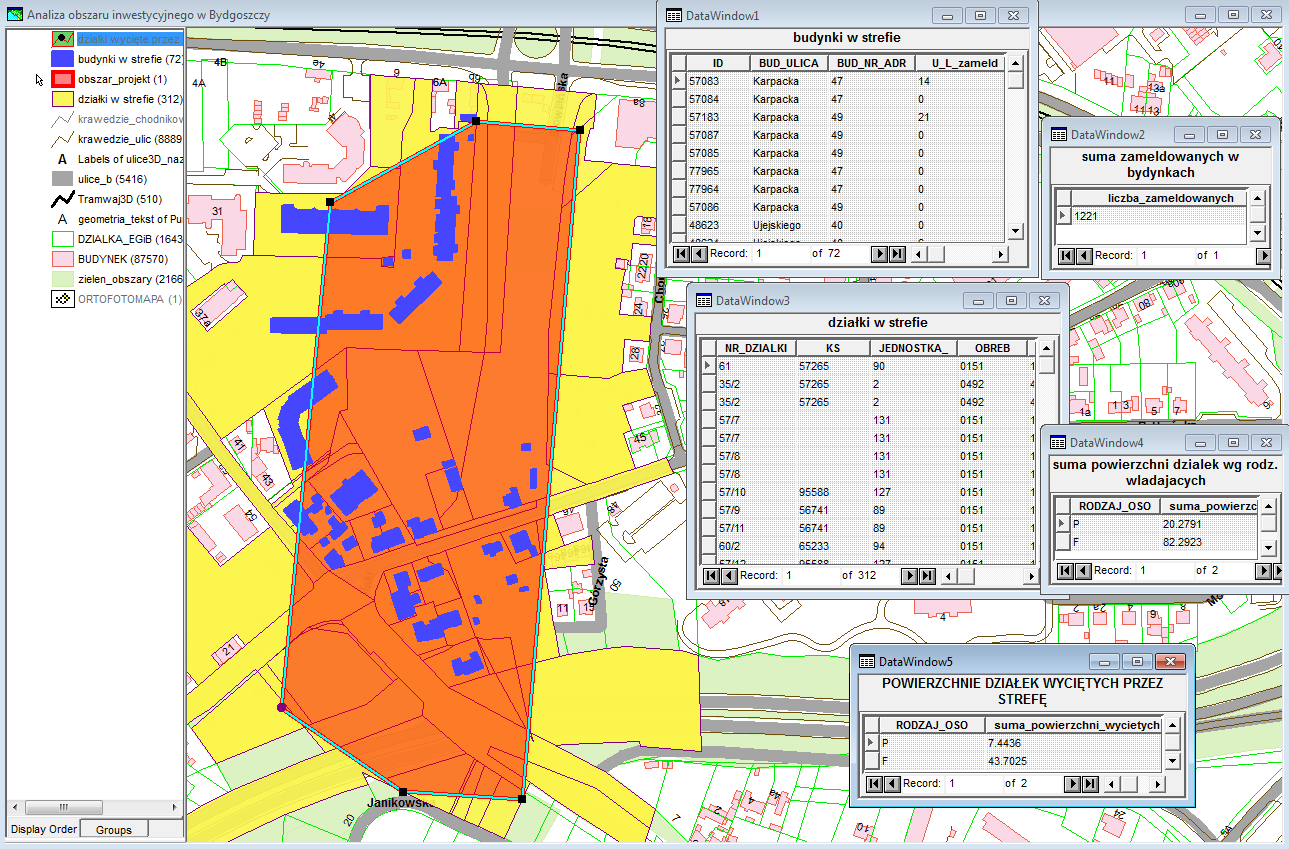
Task: Go to previous record in DataWindow4
Action: pyautogui.click(x=1081, y=571)
